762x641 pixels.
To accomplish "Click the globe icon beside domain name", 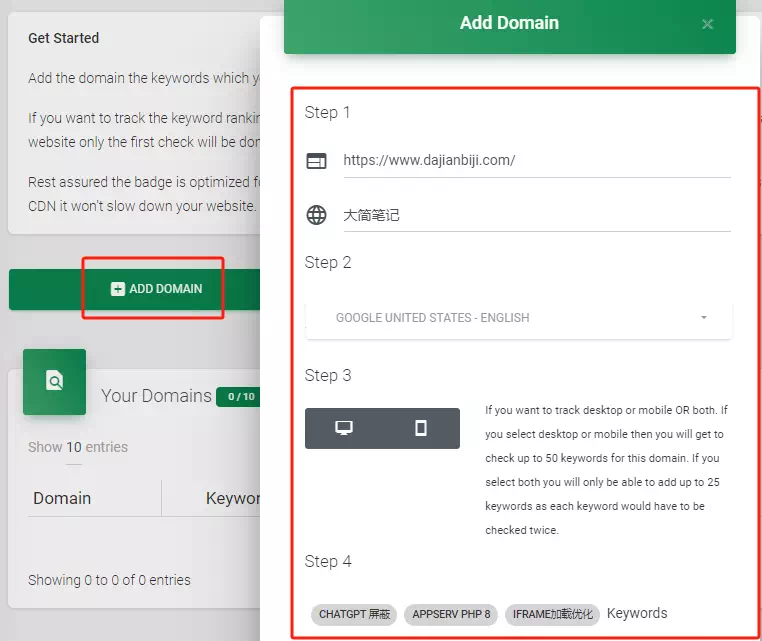I will (x=316, y=215).
